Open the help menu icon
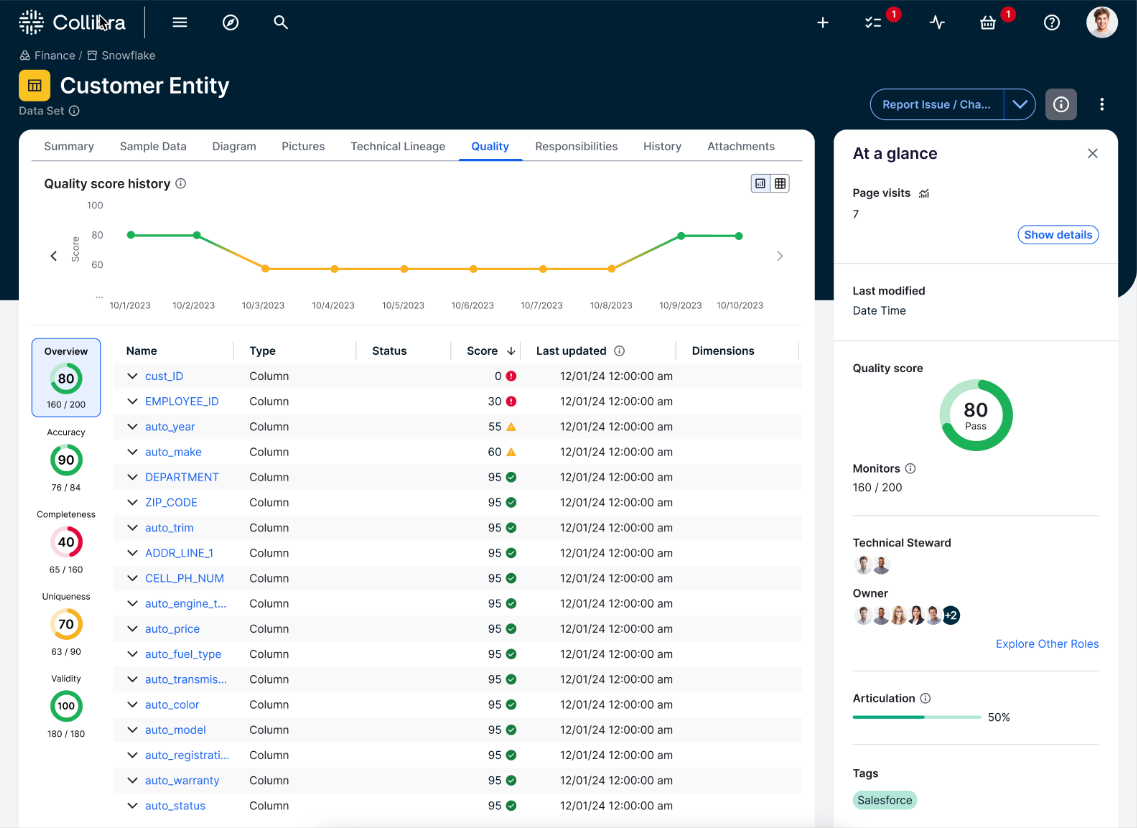1137x828 pixels. [x=1051, y=22]
